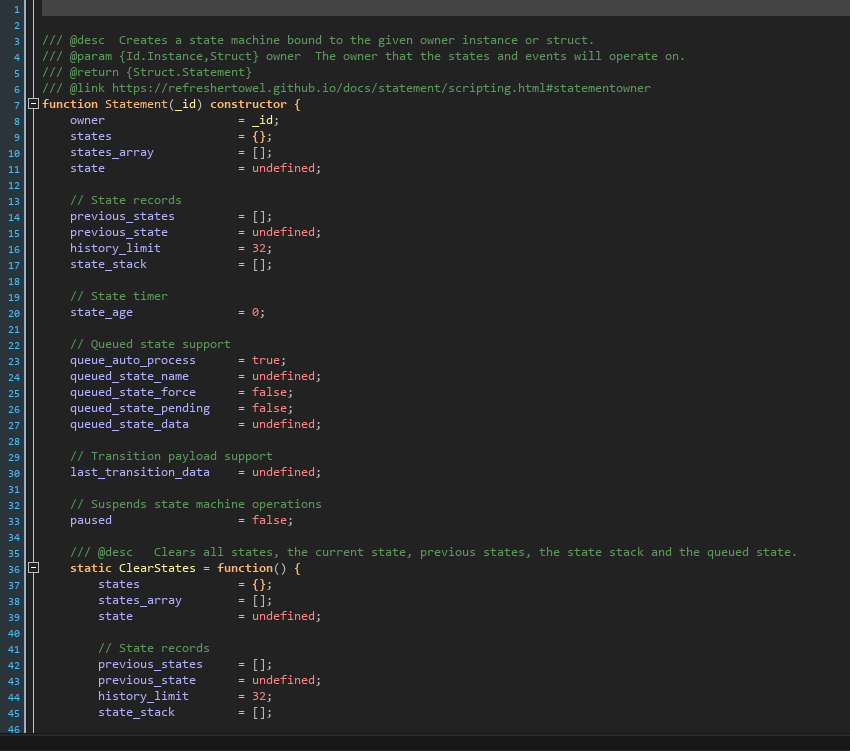Click the constructor keyword
The image size is (850, 751).
[x=248, y=104]
